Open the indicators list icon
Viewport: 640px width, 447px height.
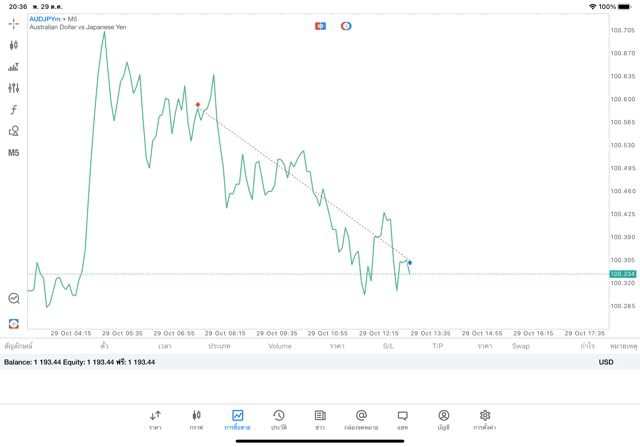[13, 67]
